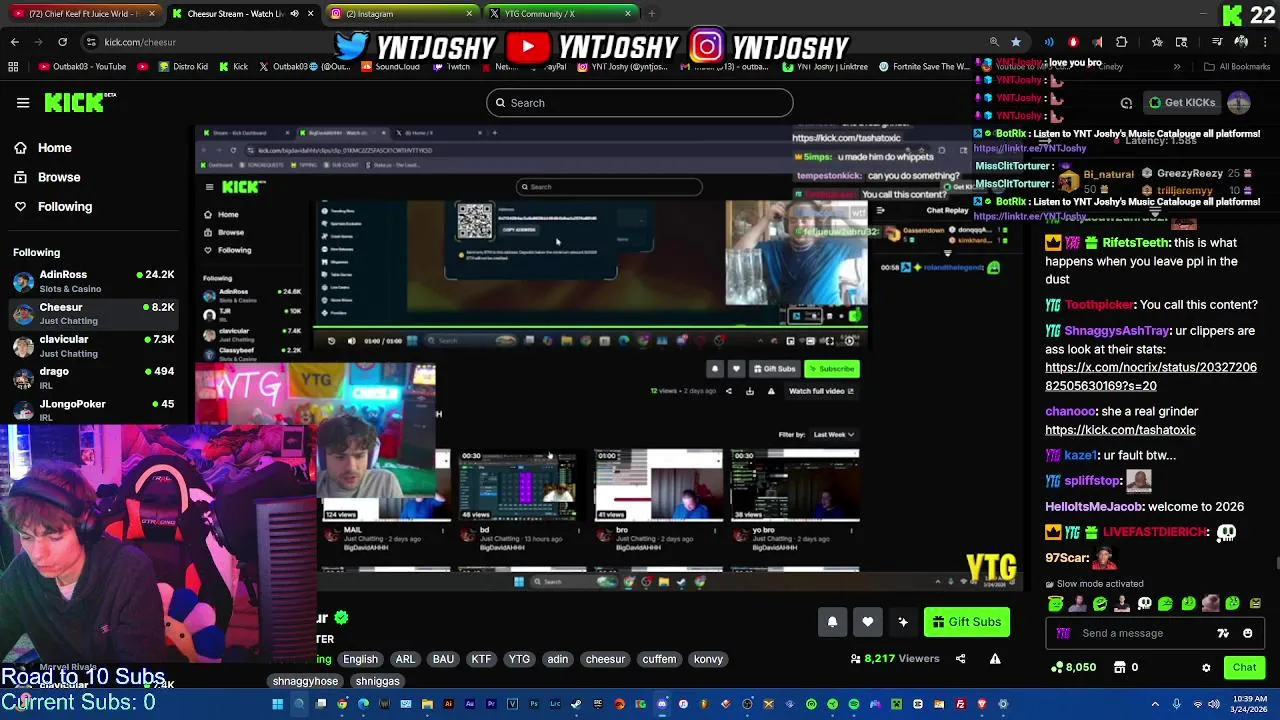The image size is (1280, 720).
Task: Click Watch full video in inner stream
Action: pyautogui.click(x=822, y=391)
